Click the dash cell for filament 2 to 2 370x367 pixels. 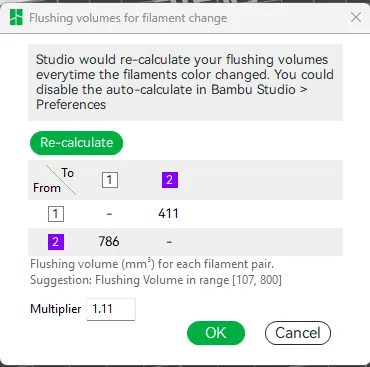[x=169, y=242]
